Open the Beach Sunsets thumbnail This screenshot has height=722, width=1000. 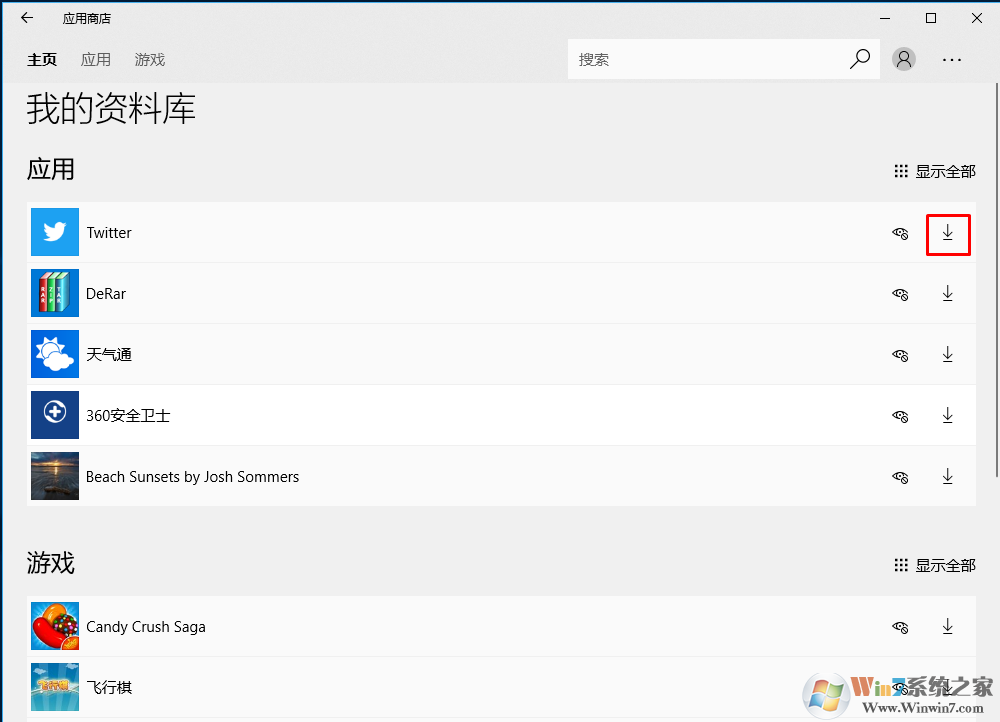[x=55, y=476]
